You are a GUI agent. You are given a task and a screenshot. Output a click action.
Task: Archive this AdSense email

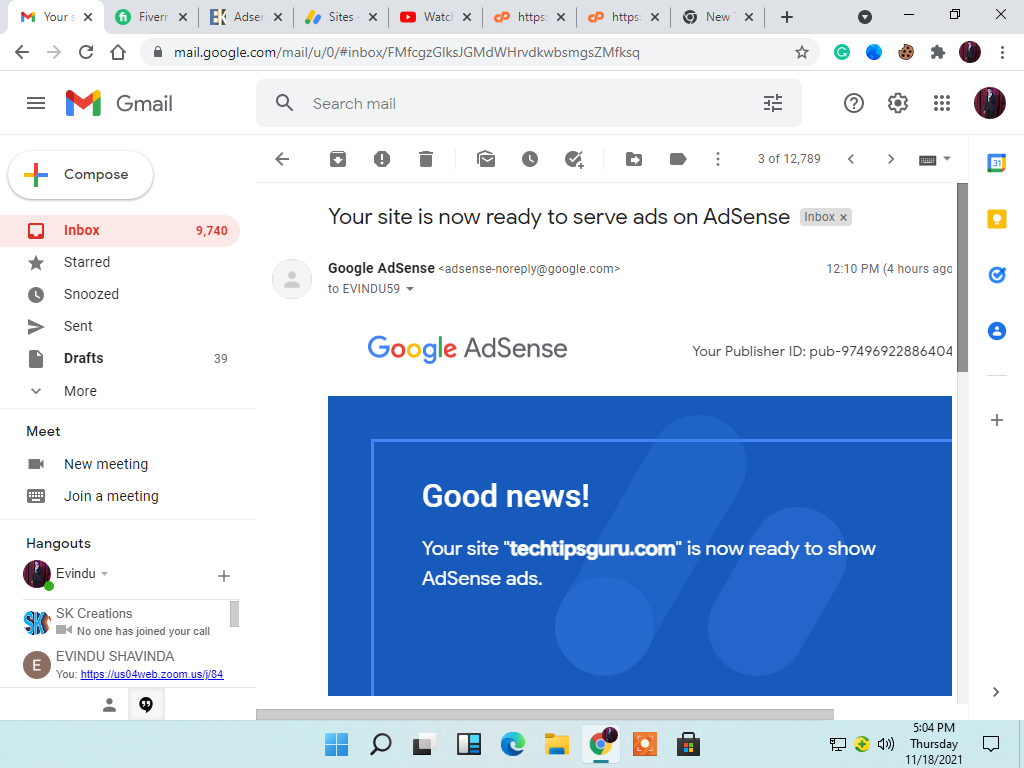click(x=338, y=159)
